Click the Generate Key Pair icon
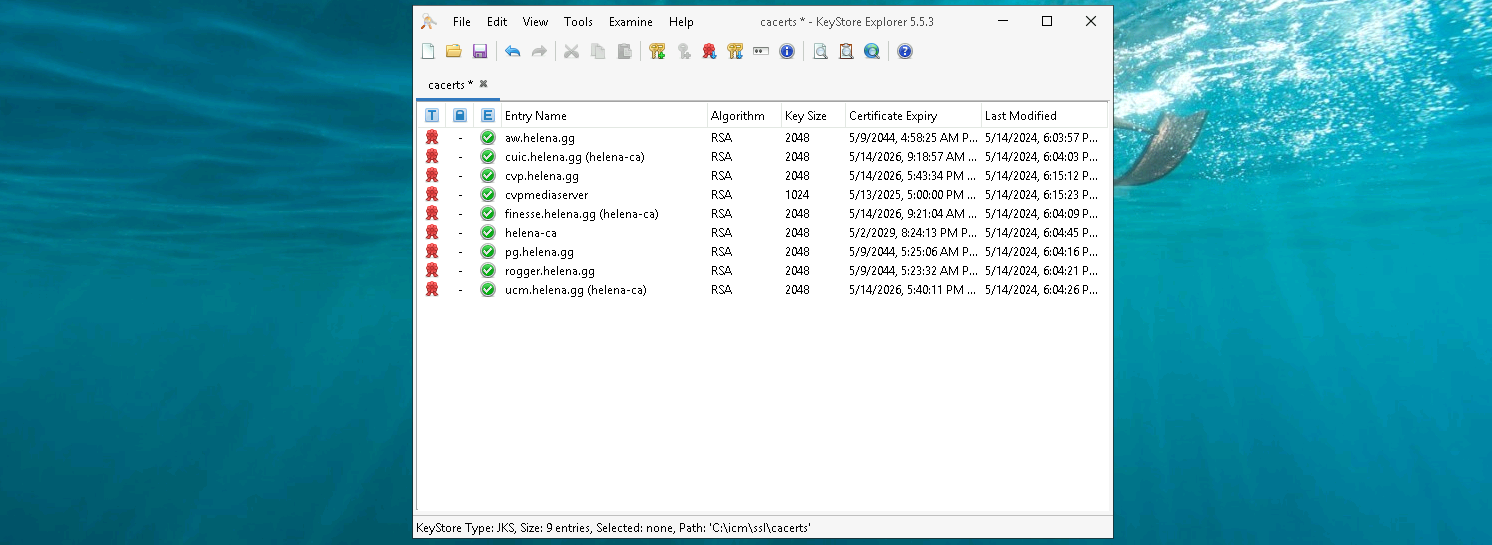This screenshot has width=1492, height=545. pyautogui.click(x=657, y=51)
